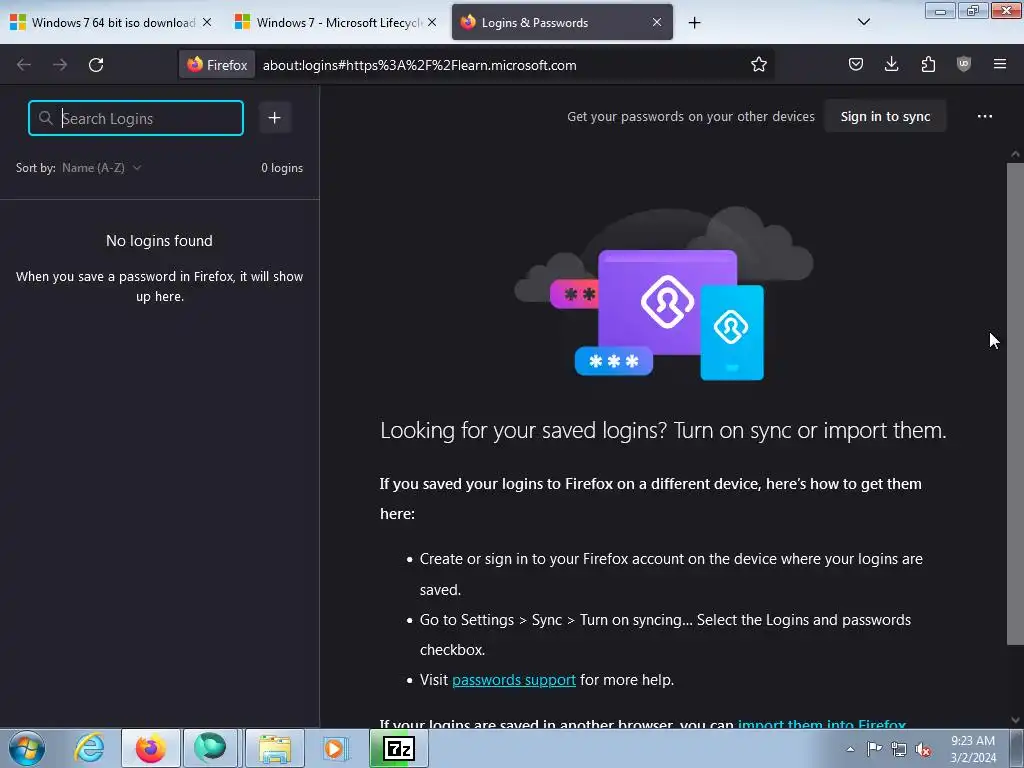Expand the list all tabs chevron
This screenshot has height=768, width=1024.
(x=863, y=22)
